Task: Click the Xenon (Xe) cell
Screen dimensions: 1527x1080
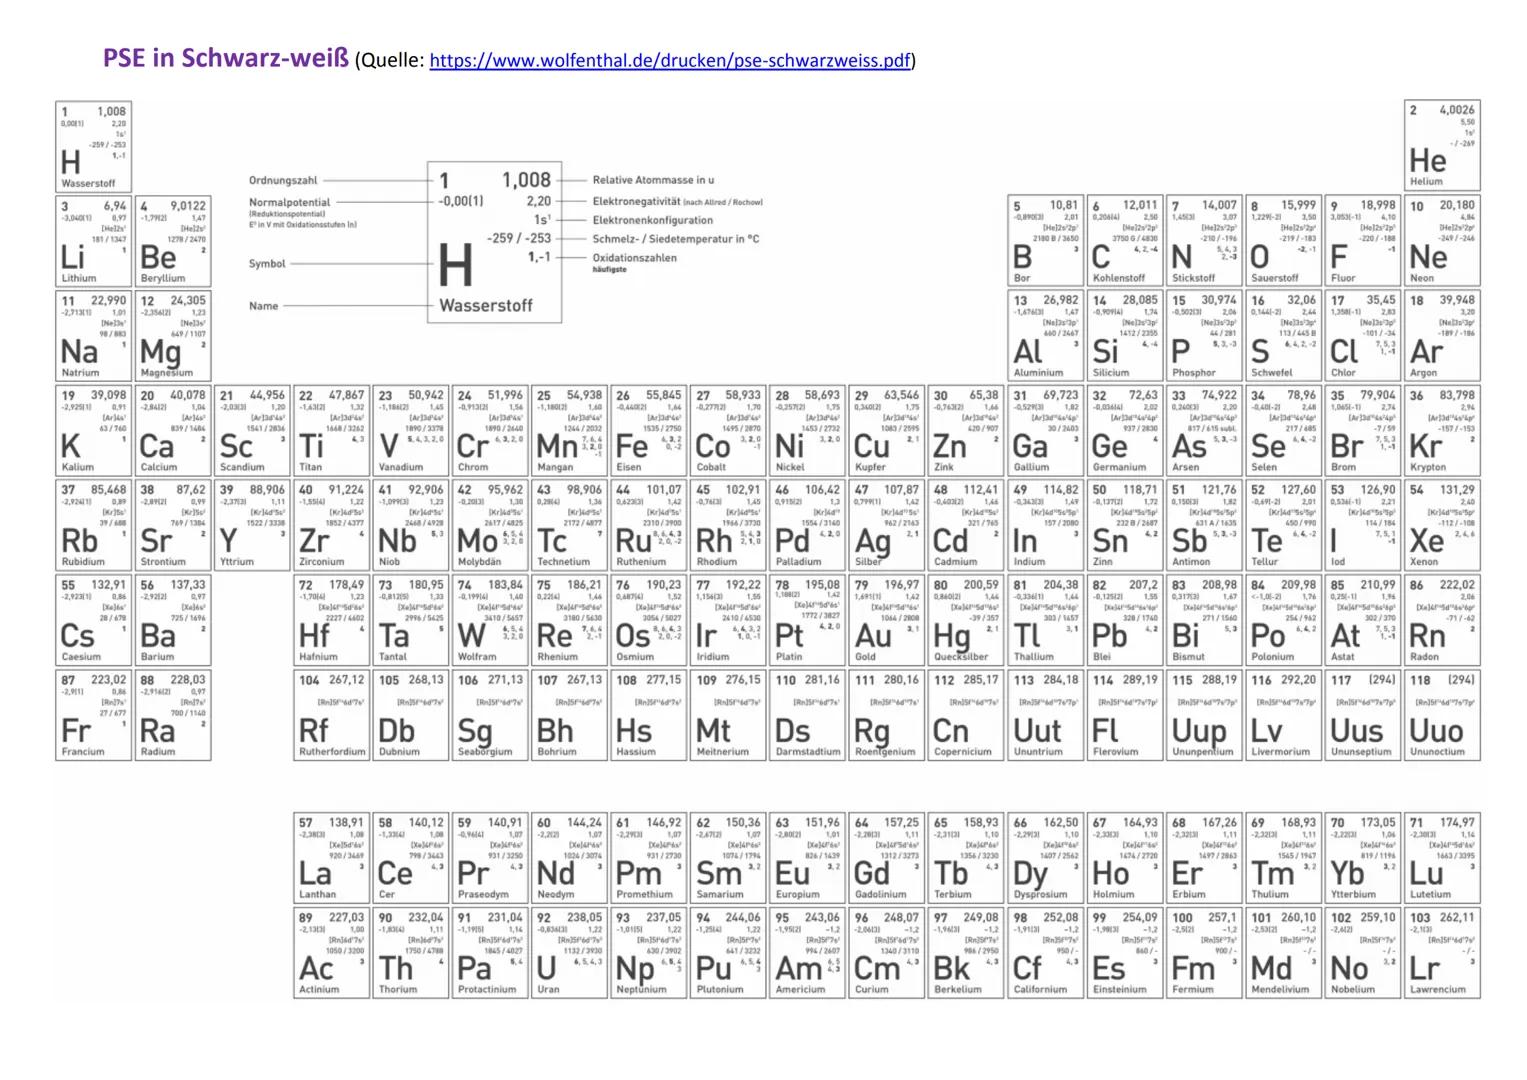Action: (1442, 526)
